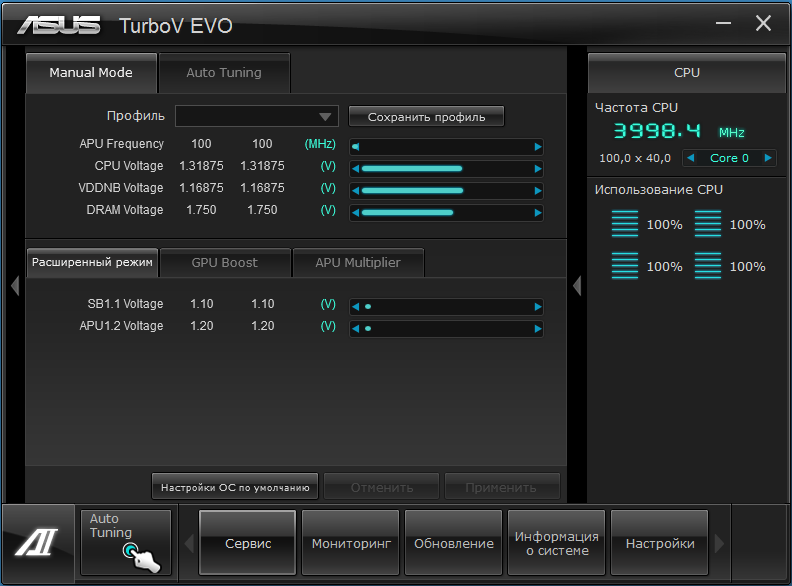Decrease APU Frequency with left slider arrow
Image resolution: width=792 pixels, height=586 pixels.
(356, 147)
